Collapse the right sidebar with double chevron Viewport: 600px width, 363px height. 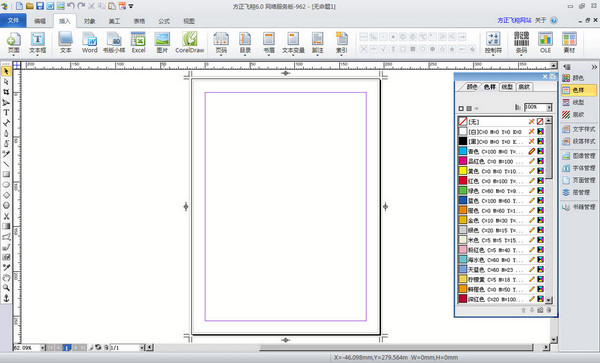(594, 67)
